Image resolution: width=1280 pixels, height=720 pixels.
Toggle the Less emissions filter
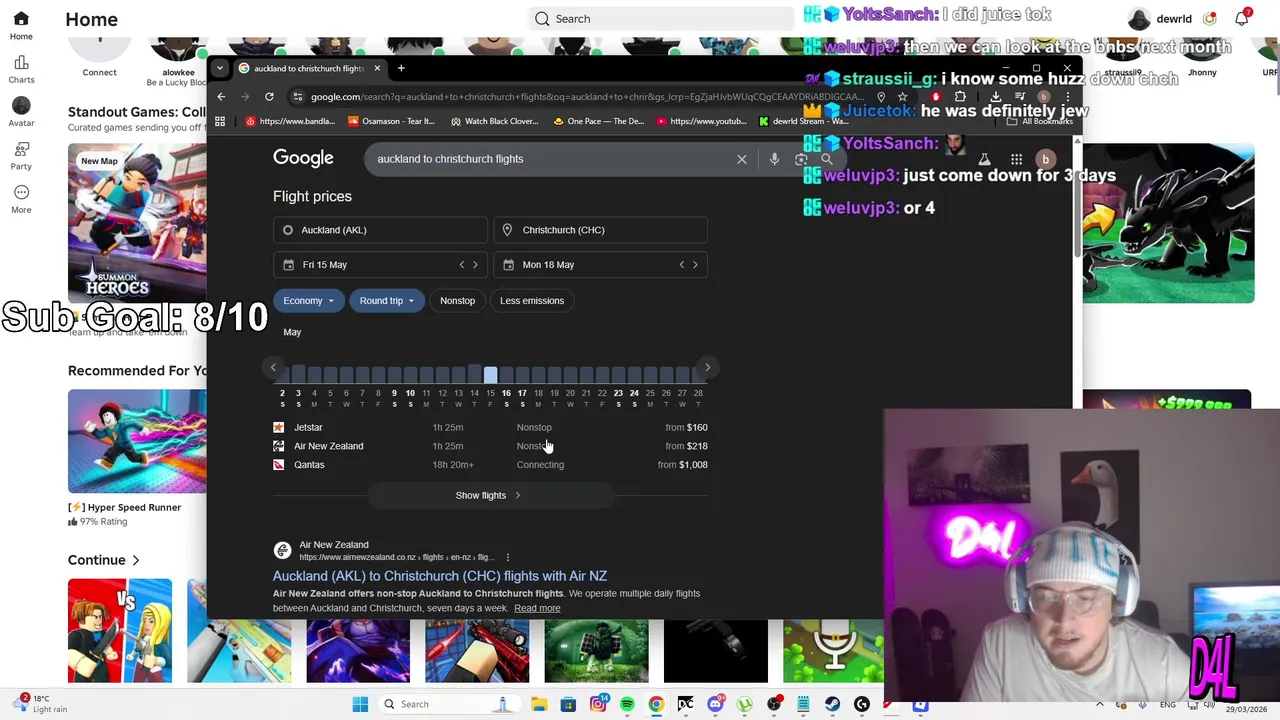(532, 301)
